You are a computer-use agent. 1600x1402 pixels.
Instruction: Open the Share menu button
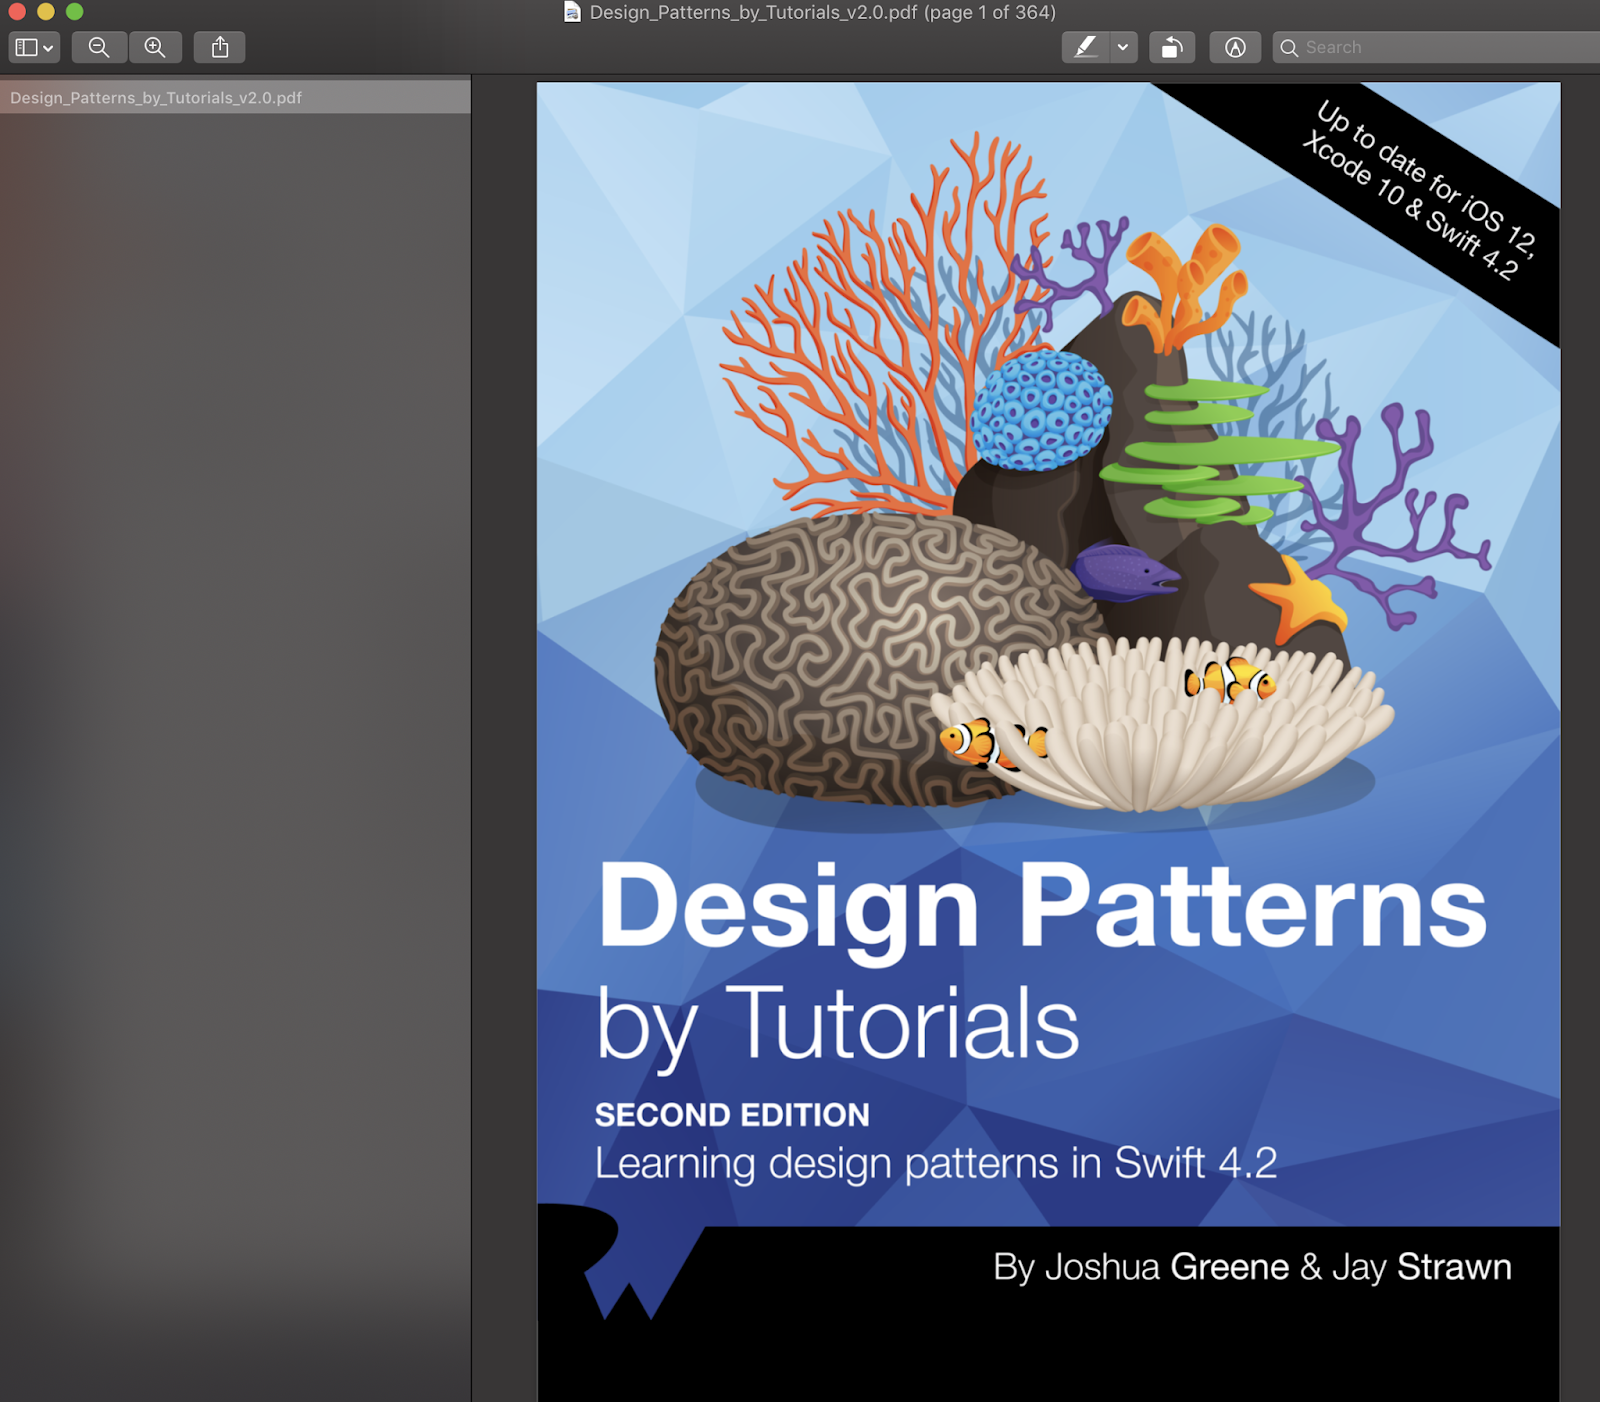pyautogui.click(x=220, y=47)
